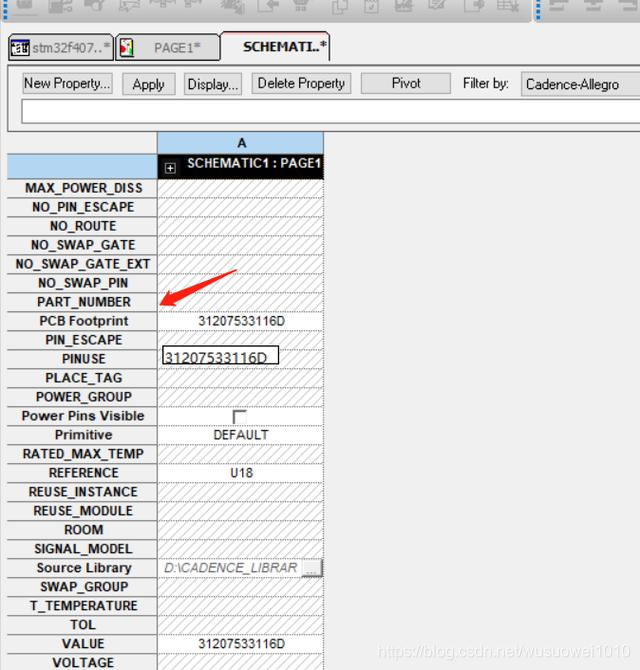Select the Primitive DEFAULT cell
The height and width of the screenshot is (670, 640).
[x=241, y=435]
